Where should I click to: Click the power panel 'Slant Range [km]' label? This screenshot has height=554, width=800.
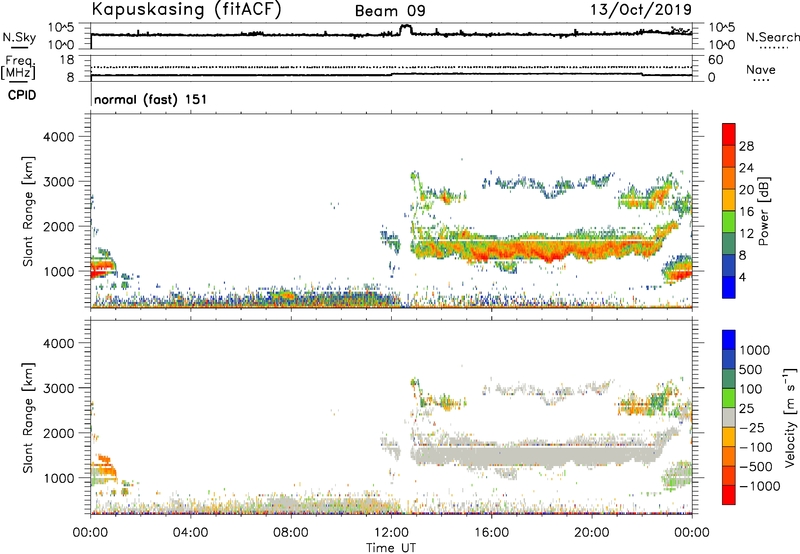coord(28,211)
